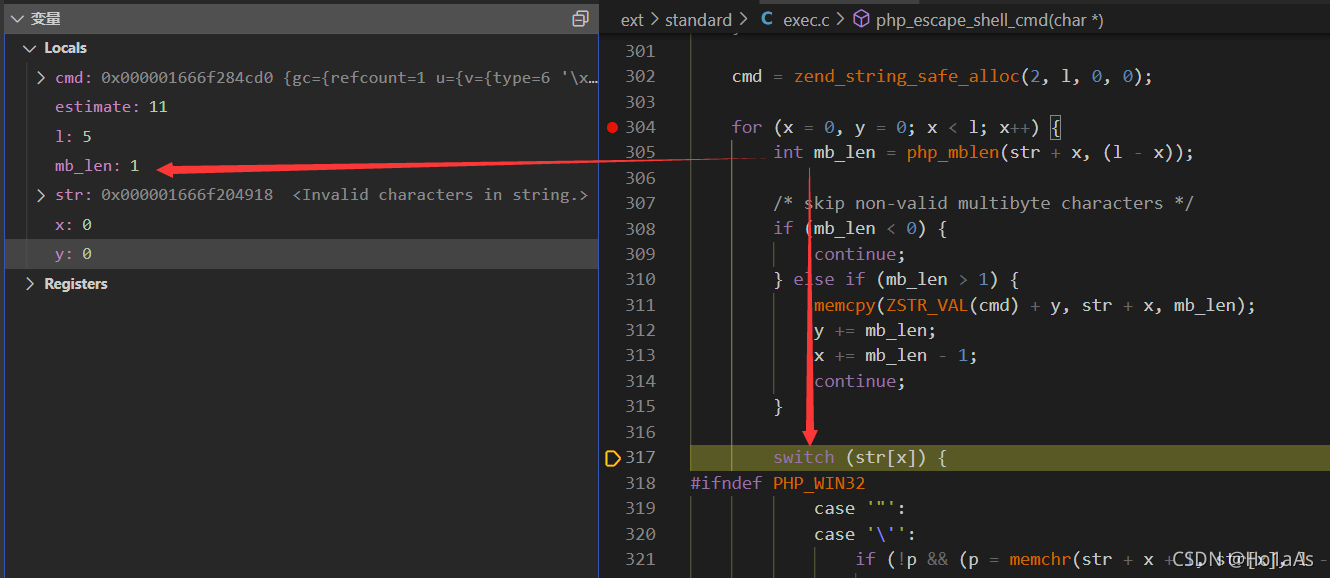Click the function symbol cube icon in breadcrumb
The image size is (1330, 578).
(860, 19)
